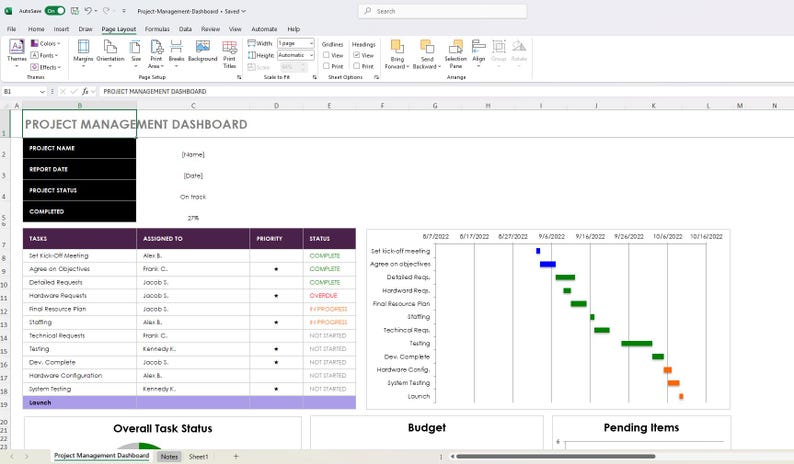
Task: Click the Search box
Action: pyautogui.click(x=443, y=11)
